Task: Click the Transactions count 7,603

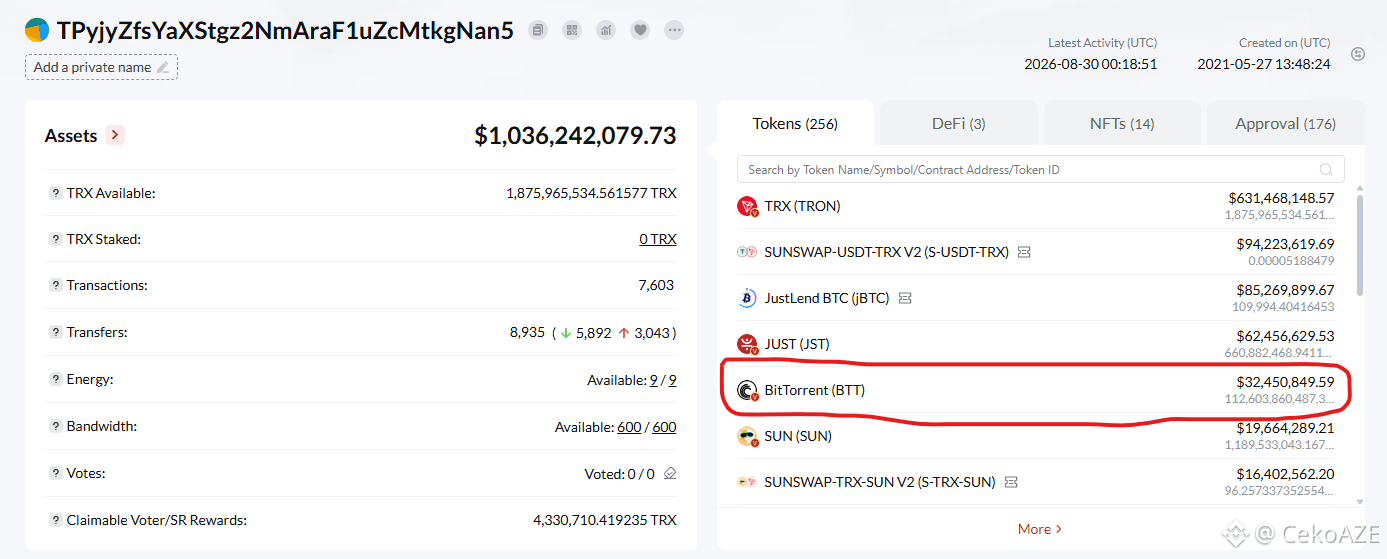Action: pyautogui.click(x=656, y=285)
